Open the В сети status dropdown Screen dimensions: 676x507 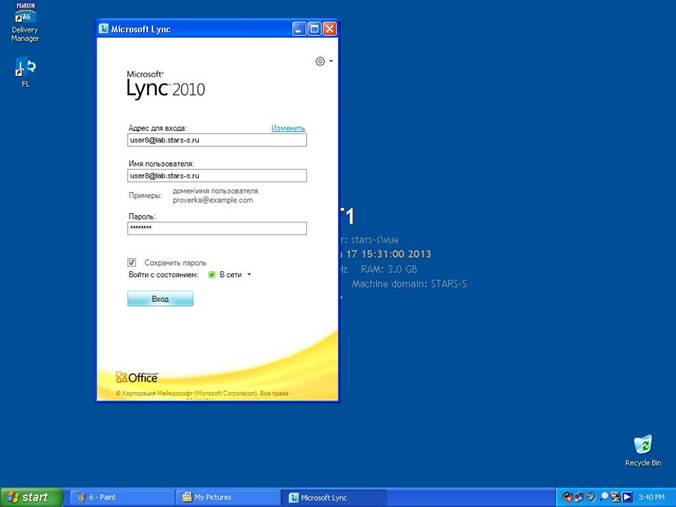[230, 275]
